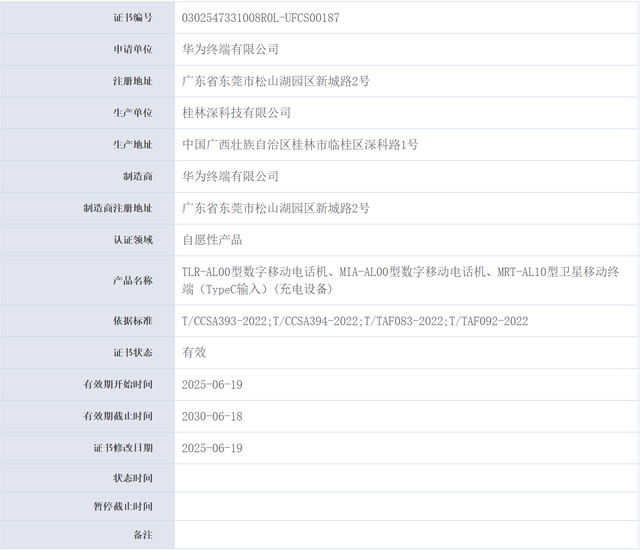Click the 暂停截止时间 label cell
This screenshot has height=550, width=640.
[x=87, y=507]
